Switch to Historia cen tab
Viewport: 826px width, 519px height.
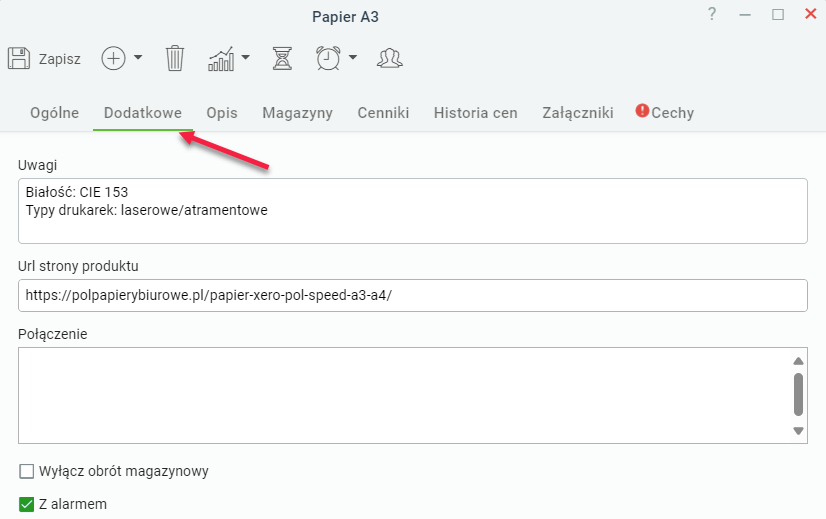coord(476,113)
